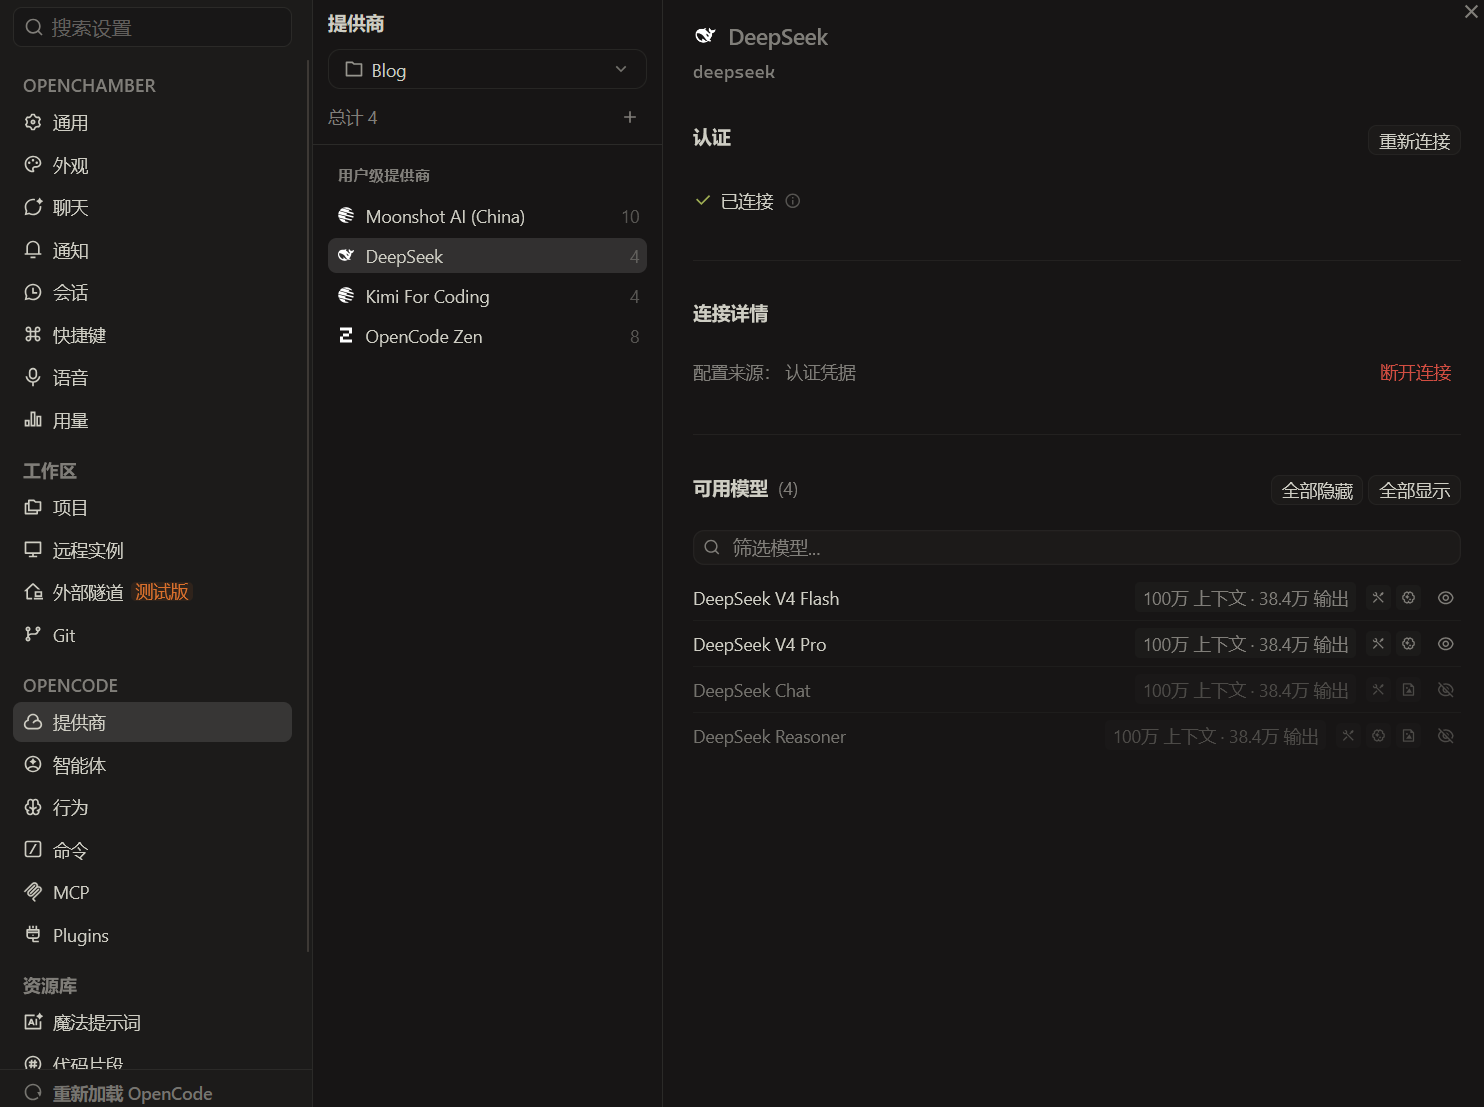Viewport: 1484px width, 1107px height.
Task: Open 聊天 chat settings
Action: [152, 208]
